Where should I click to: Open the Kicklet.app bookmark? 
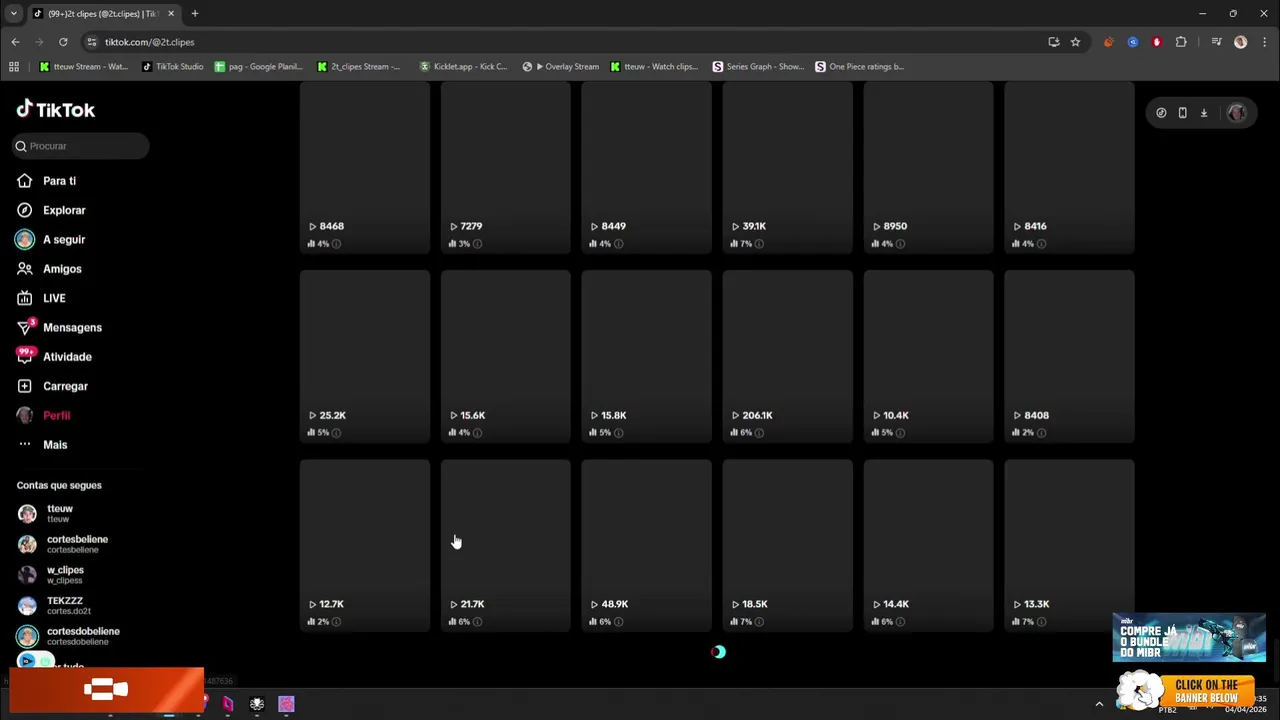click(463, 67)
